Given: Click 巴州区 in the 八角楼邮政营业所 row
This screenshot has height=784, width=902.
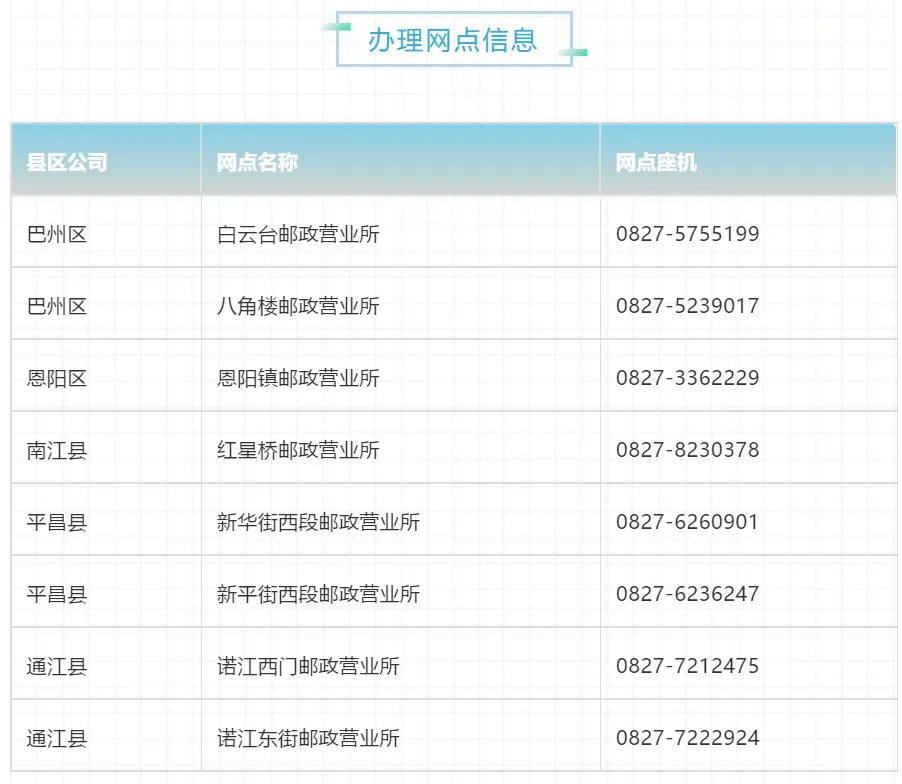Looking at the screenshot, I should [57, 306].
